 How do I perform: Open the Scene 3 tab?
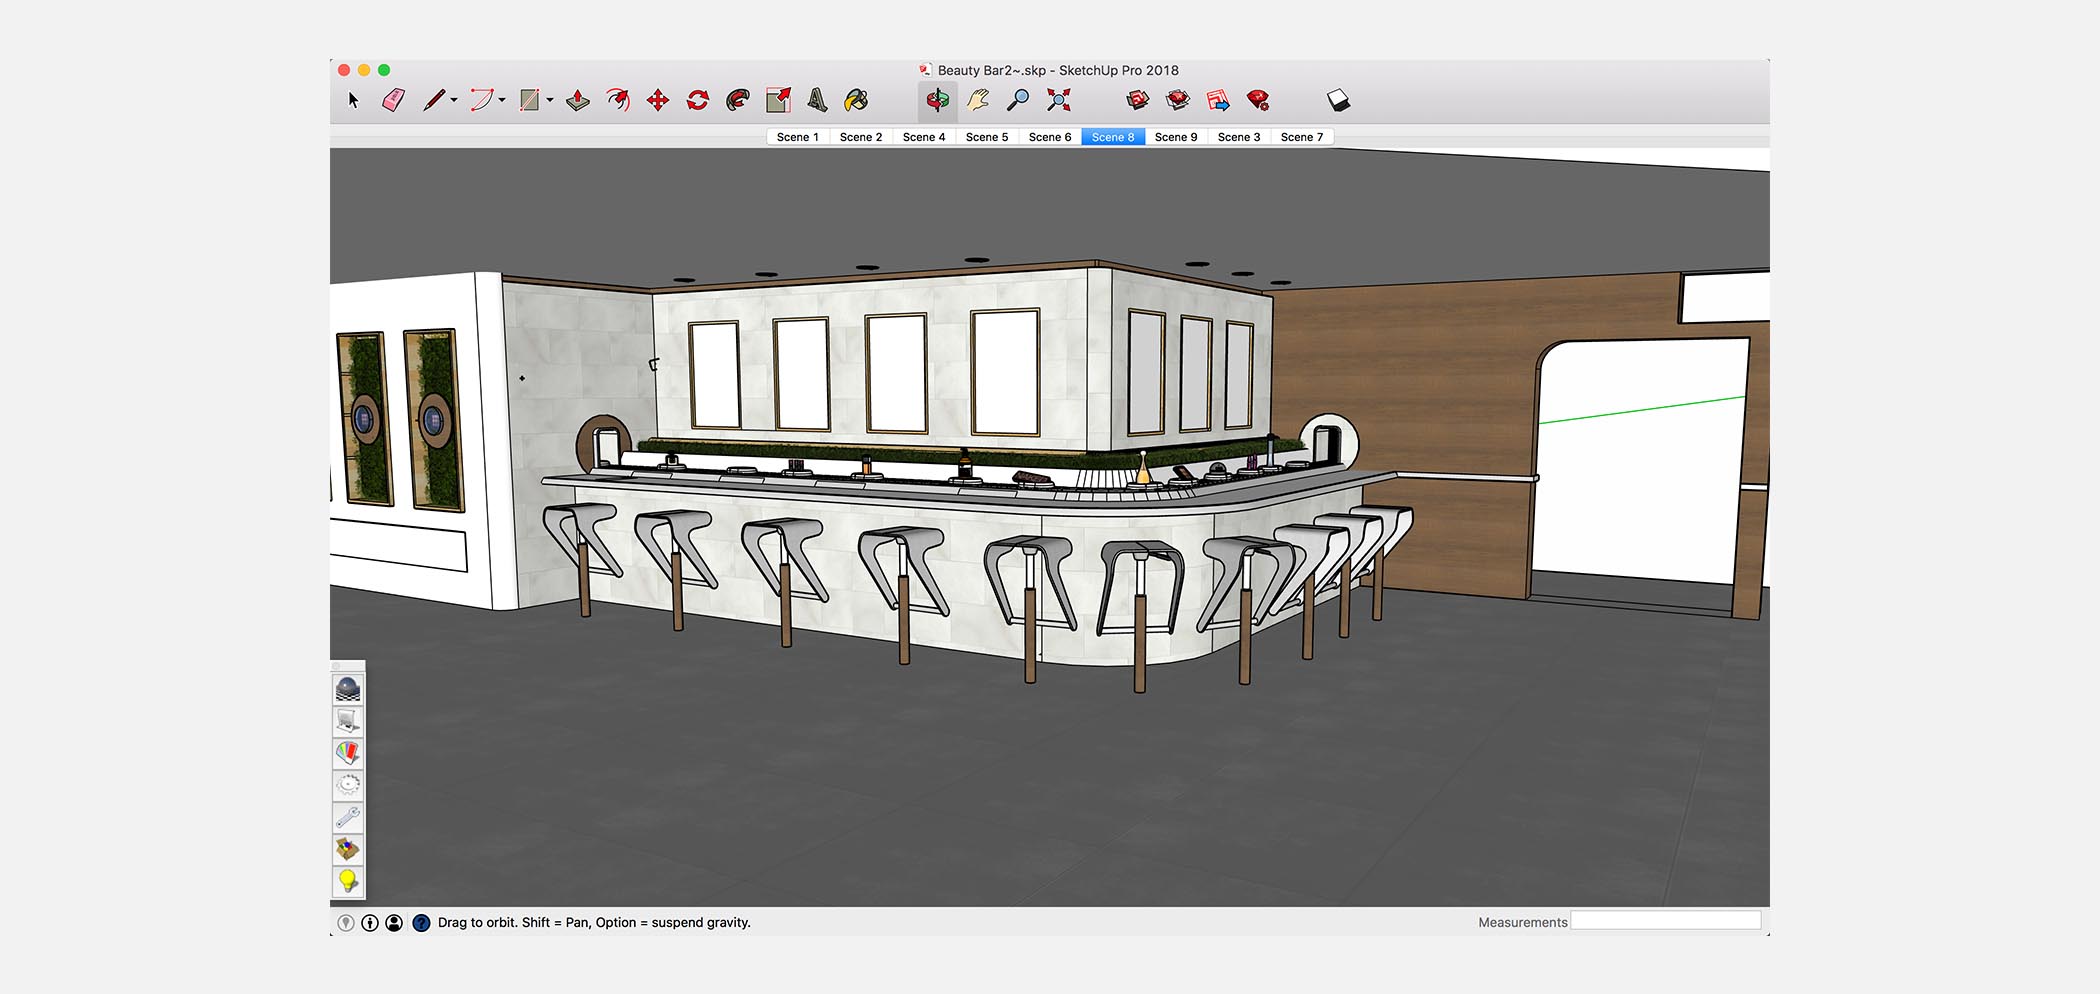tap(1239, 137)
